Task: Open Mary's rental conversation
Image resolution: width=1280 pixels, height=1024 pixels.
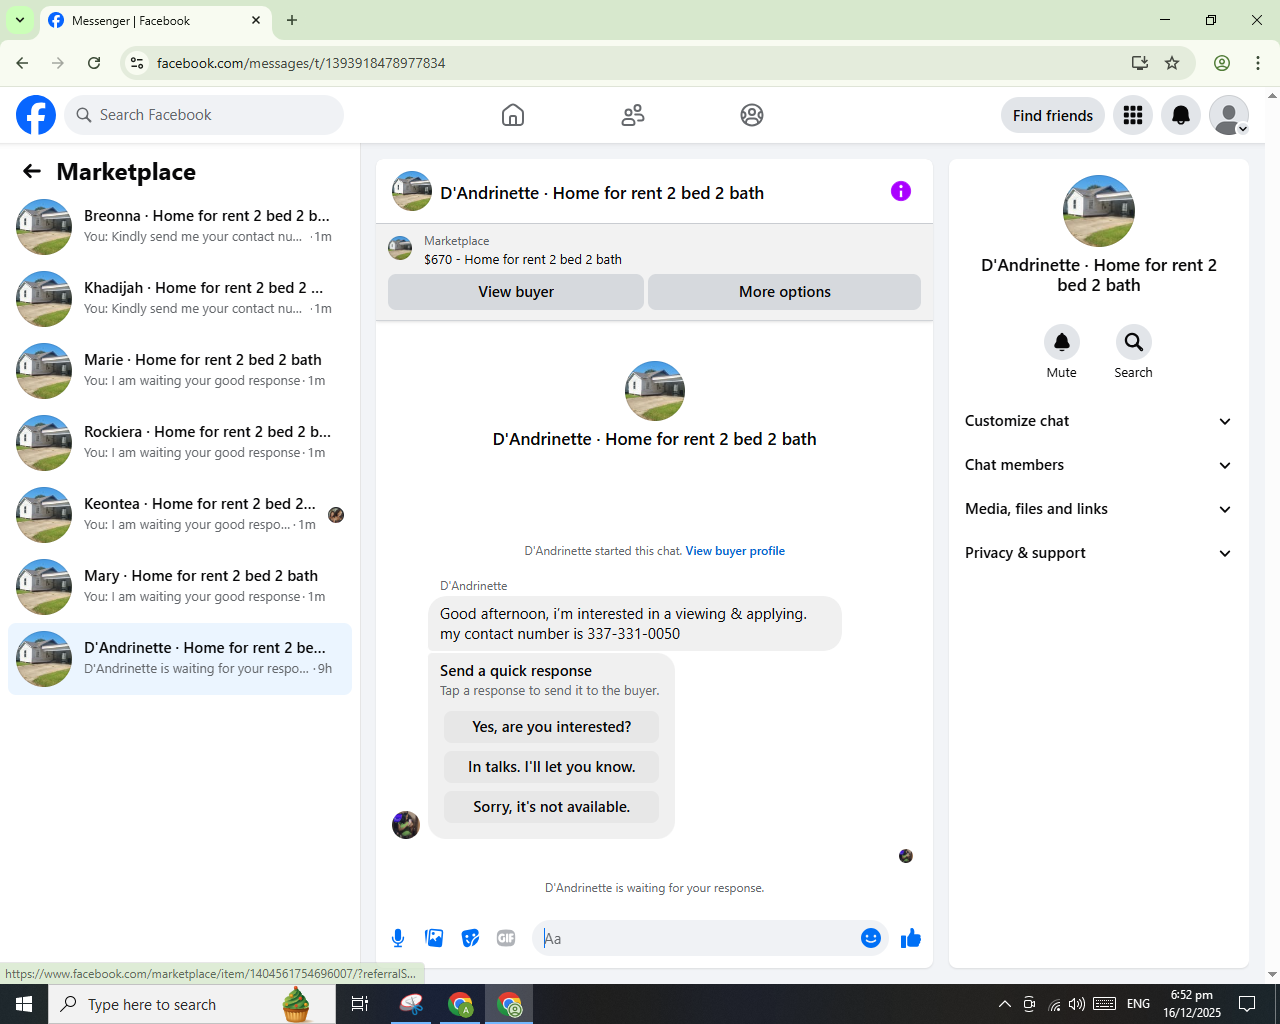Action: click(180, 587)
